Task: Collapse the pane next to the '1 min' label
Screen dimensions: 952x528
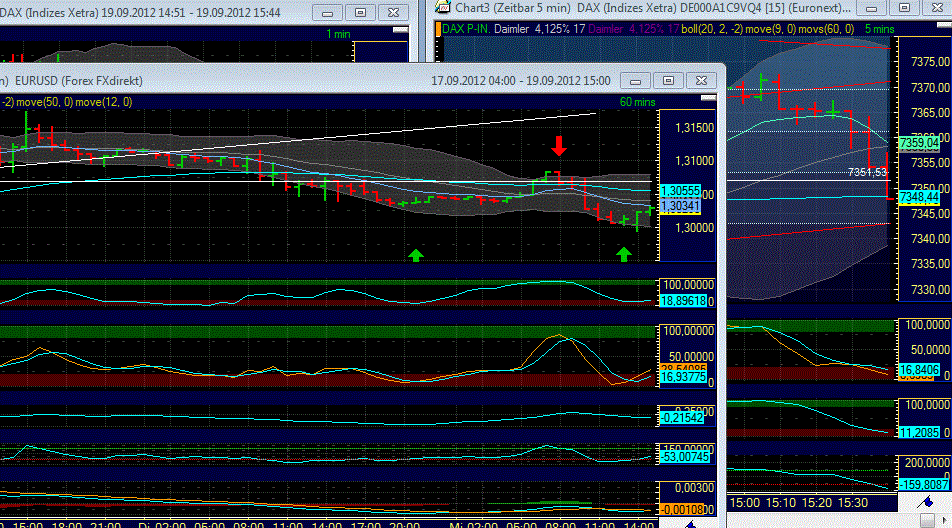Action: pos(401,30)
